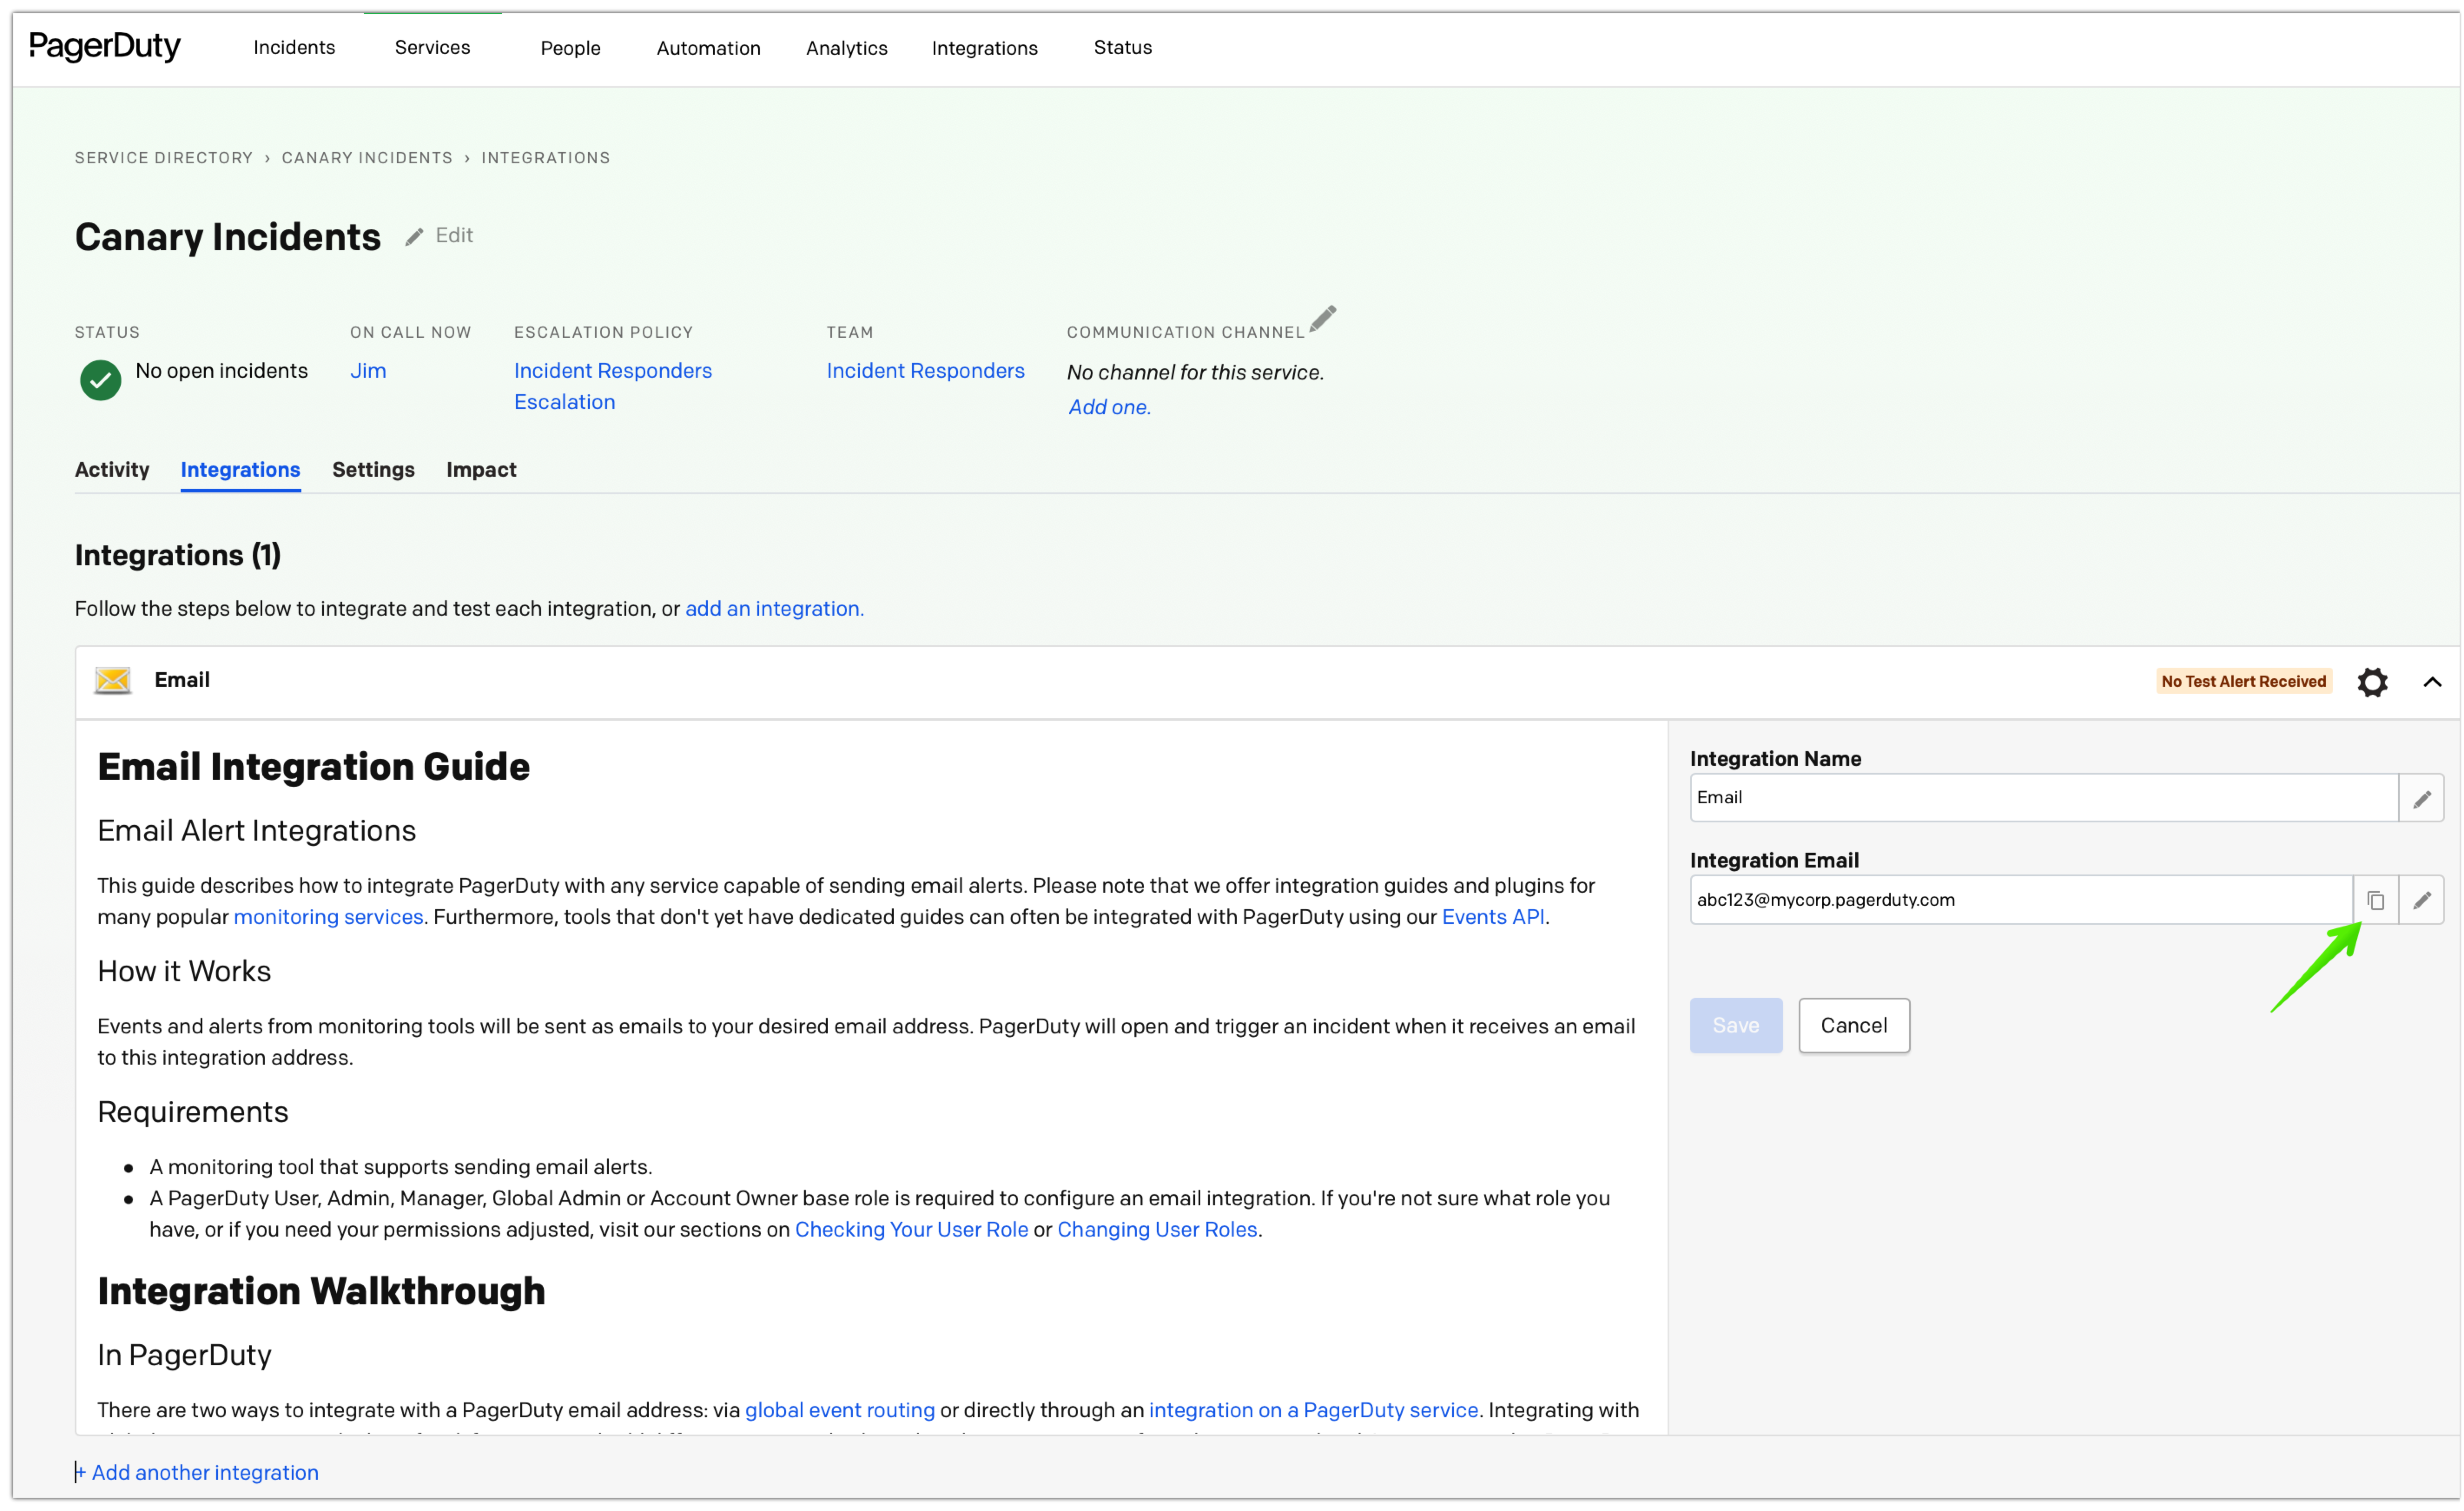Open the Analytics menu
This screenshot has height=1511, width=2464.
[x=846, y=48]
